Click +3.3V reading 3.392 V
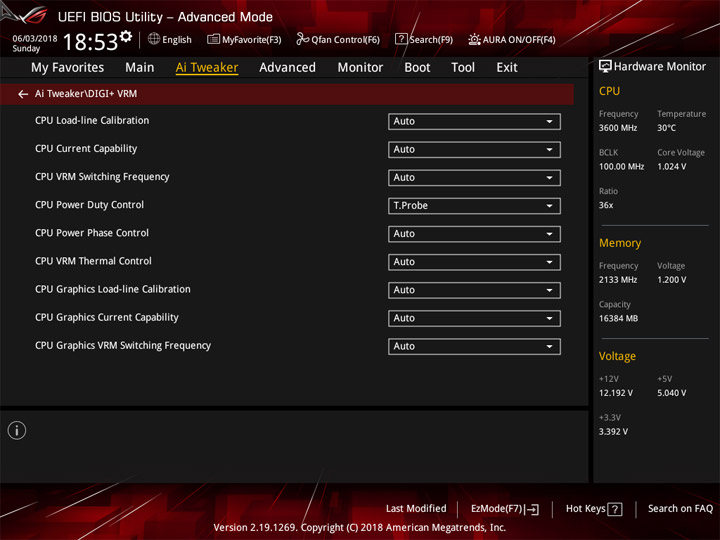The width and height of the screenshot is (720, 540). [x=613, y=432]
